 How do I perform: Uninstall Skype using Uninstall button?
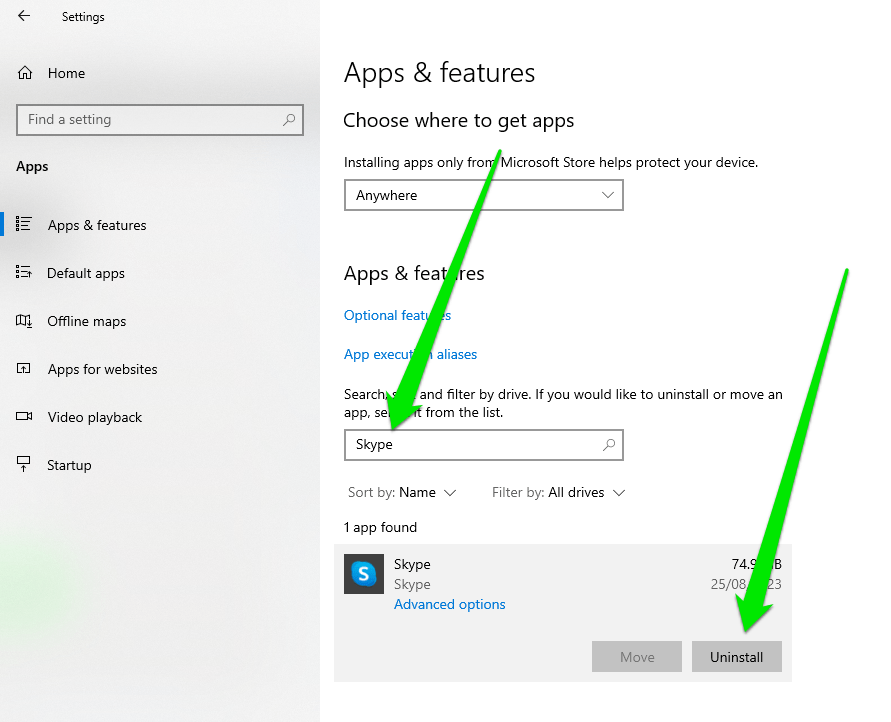click(x=736, y=657)
